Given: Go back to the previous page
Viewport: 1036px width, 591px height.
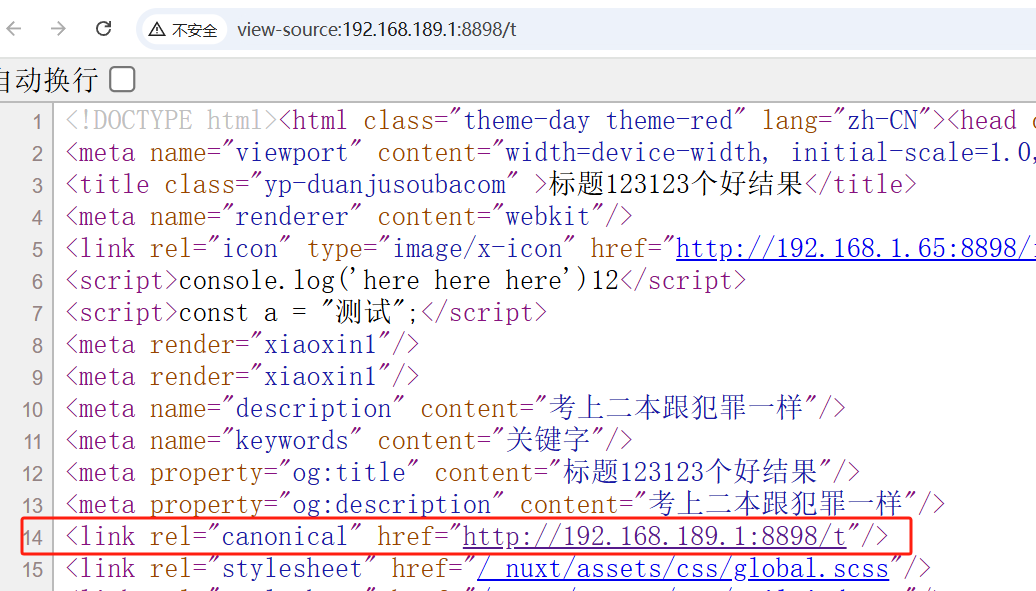Looking at the screenshot, I should coord(14,28).
